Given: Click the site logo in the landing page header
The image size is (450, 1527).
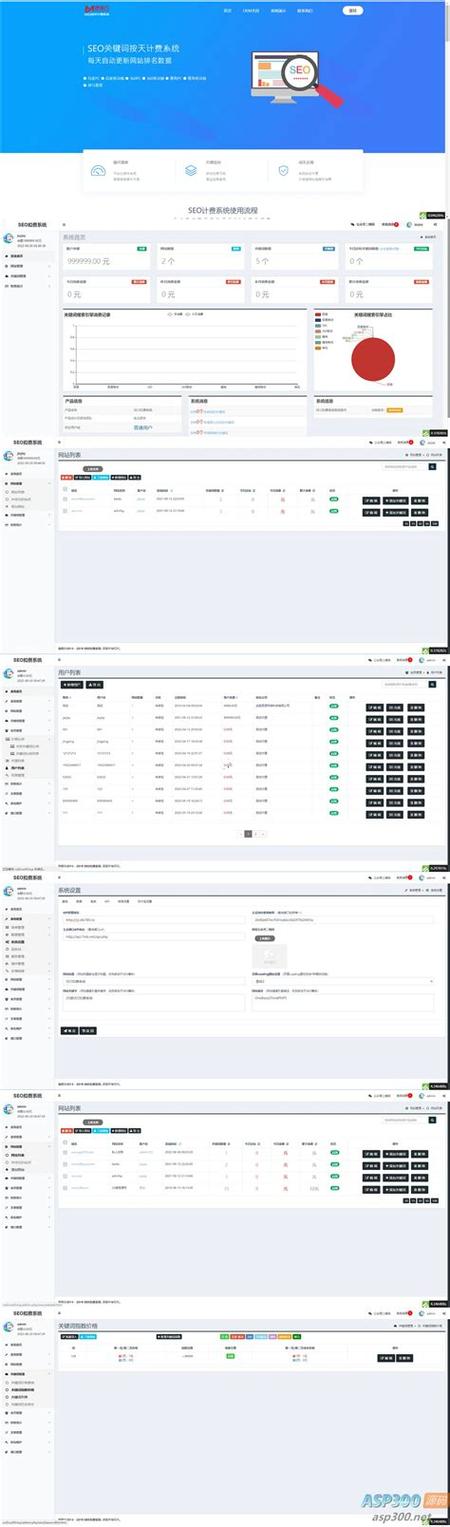Looking at the screenshot, I should (98, 11).
